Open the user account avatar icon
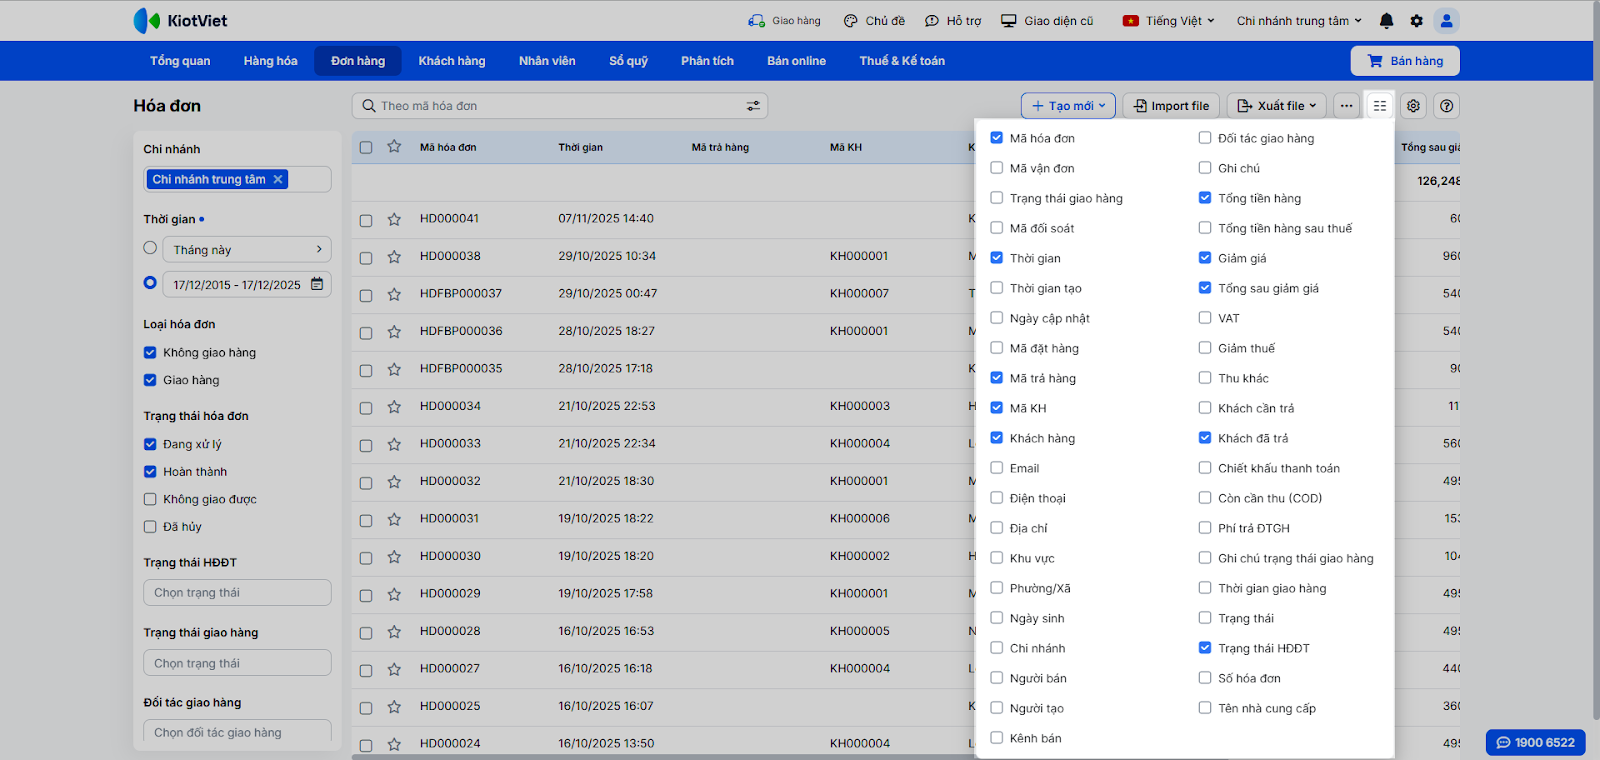1600x760 pixels. [1446, 21]
